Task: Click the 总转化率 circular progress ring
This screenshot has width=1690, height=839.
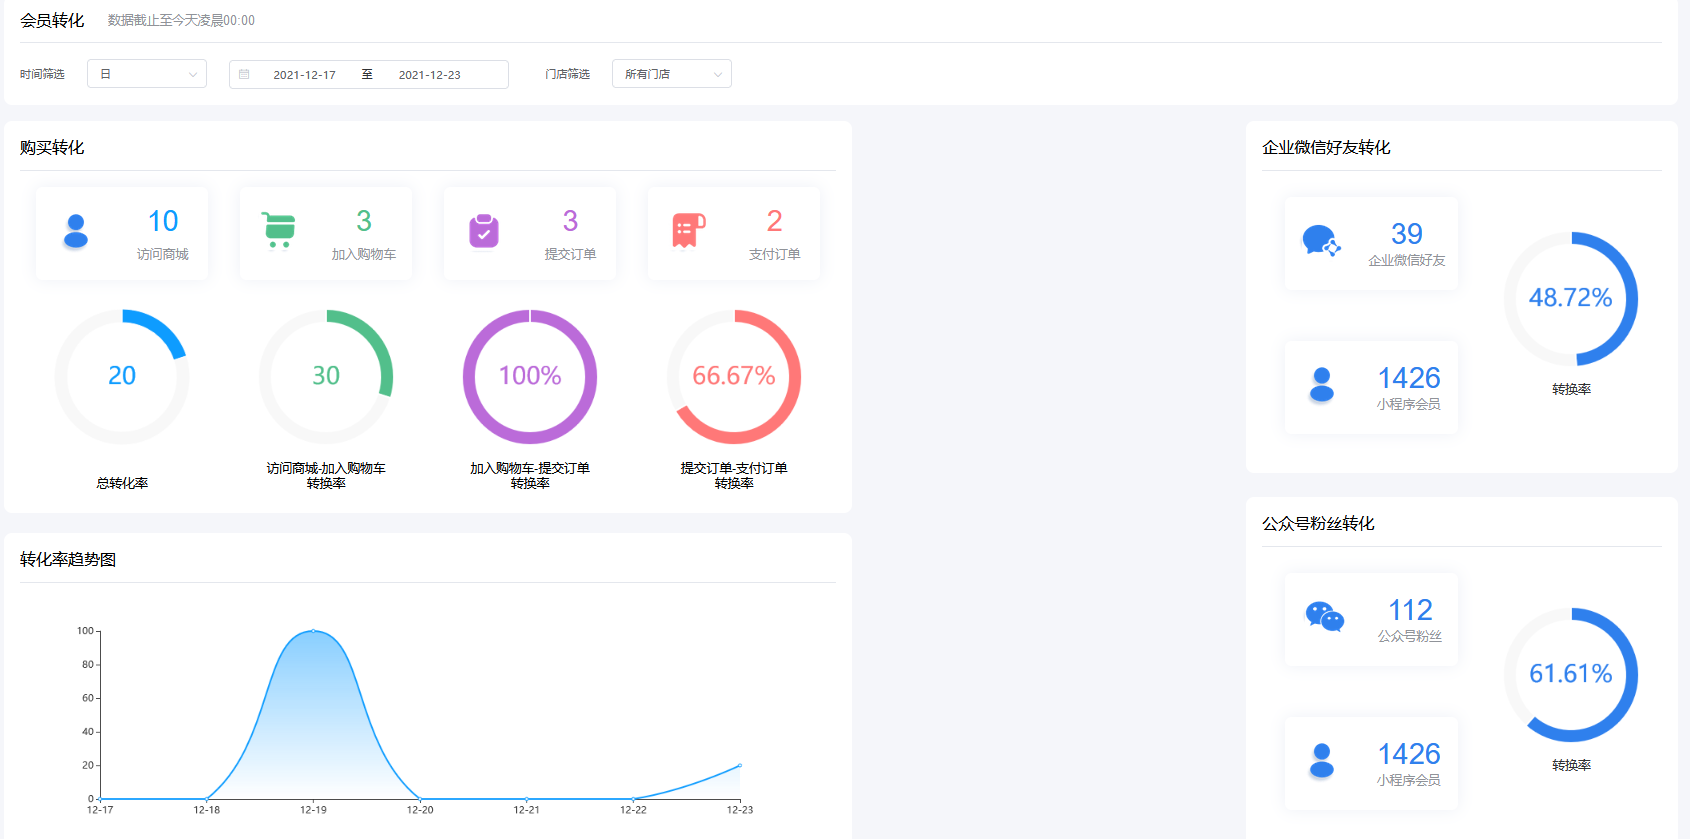Action: pyautogui.click(x=122, y=376)
